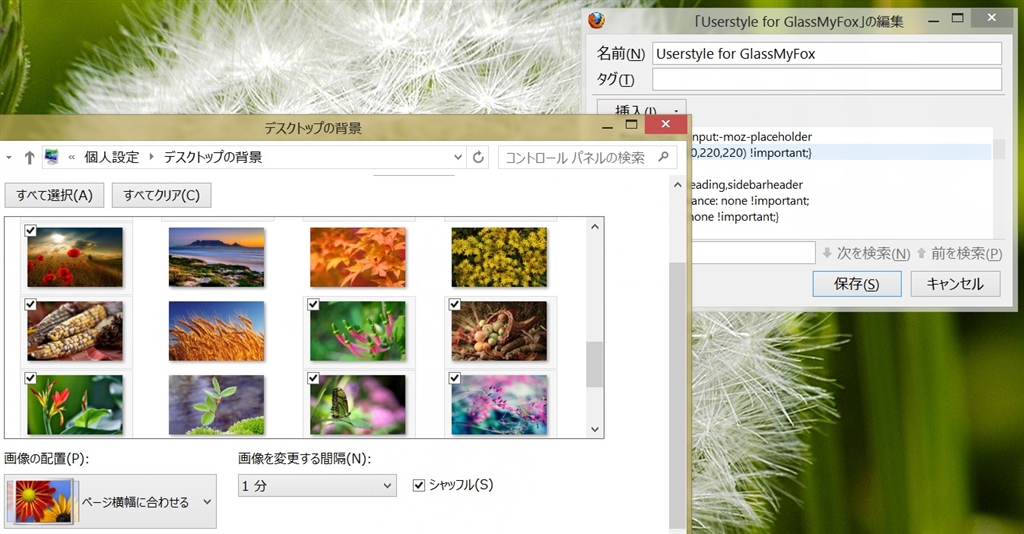Image resolution: width=1024 pixels, height=534 pixels.
Task: Open the change interval dropdown showing 1 分
Action: [x=317, y=485]
